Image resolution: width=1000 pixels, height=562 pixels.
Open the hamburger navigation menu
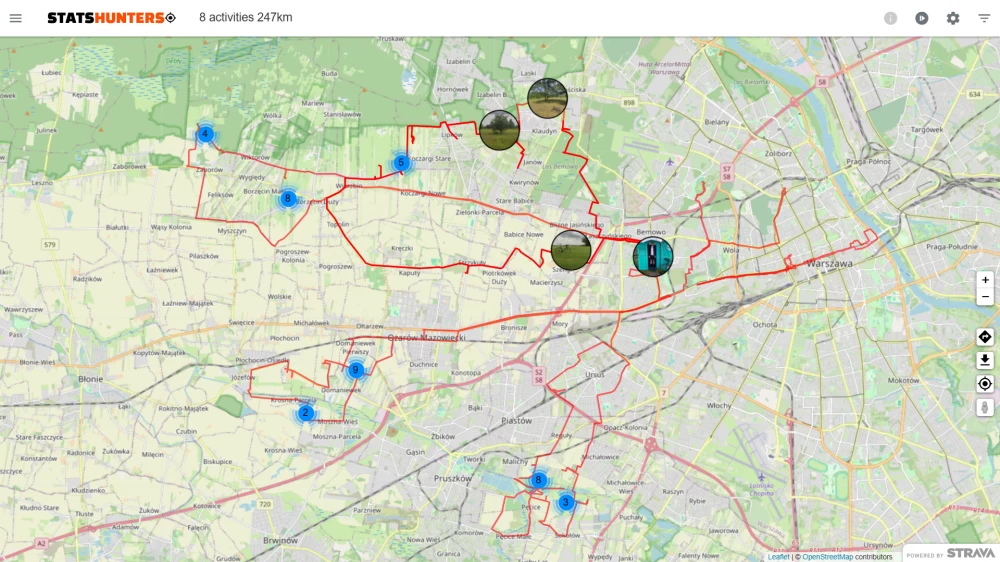point(15,18)
